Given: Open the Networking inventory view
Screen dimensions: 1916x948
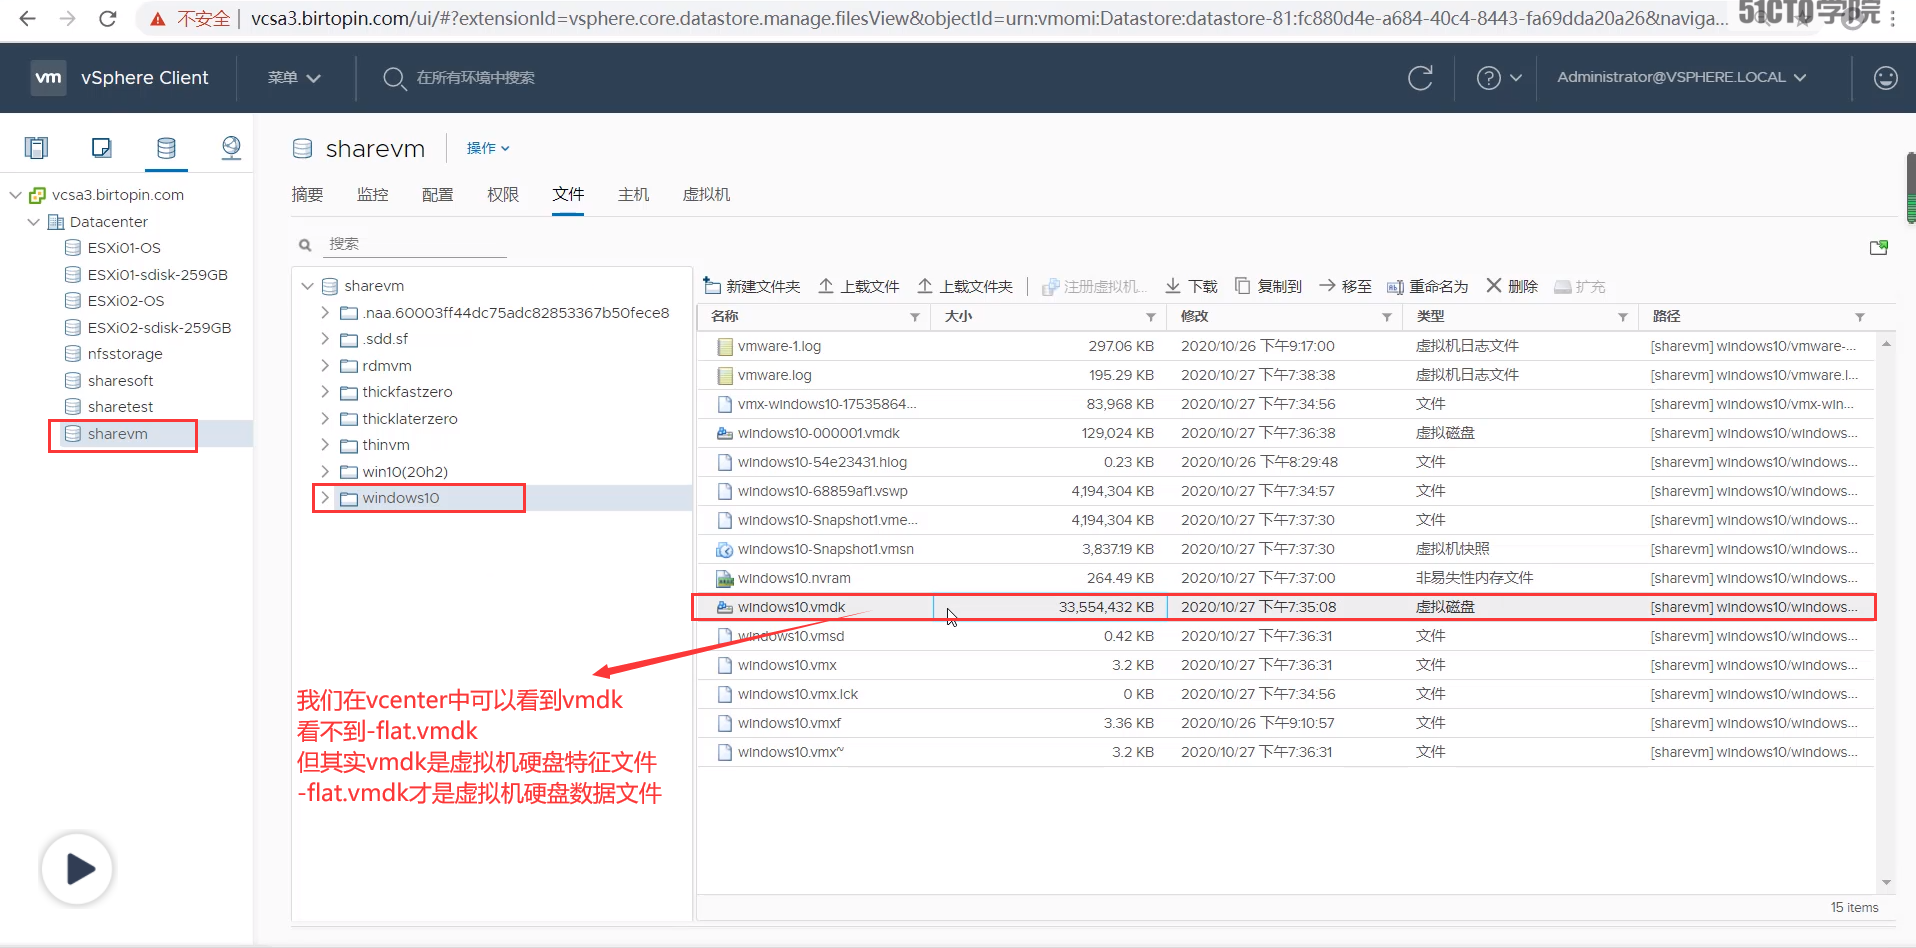Looking at the screenshot, I should coord(231,148).
